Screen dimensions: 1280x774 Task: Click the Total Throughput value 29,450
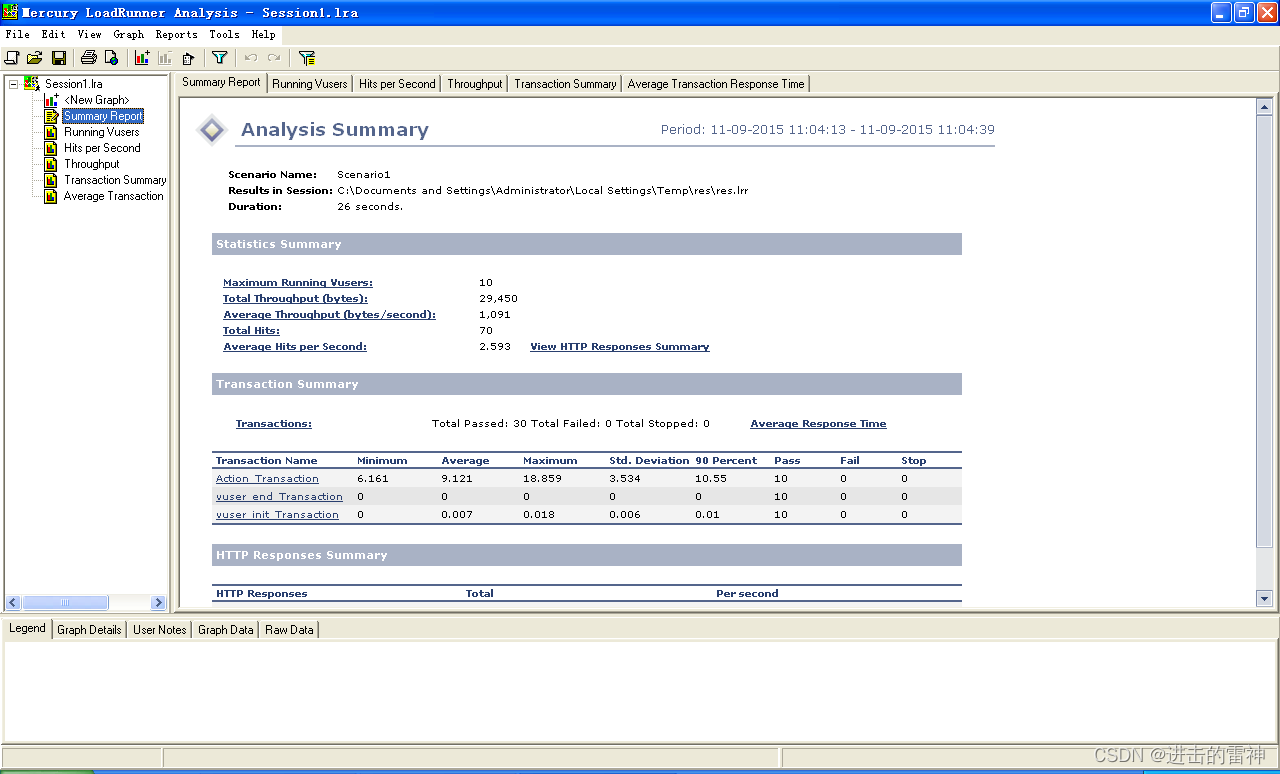(x=498, y=299)
